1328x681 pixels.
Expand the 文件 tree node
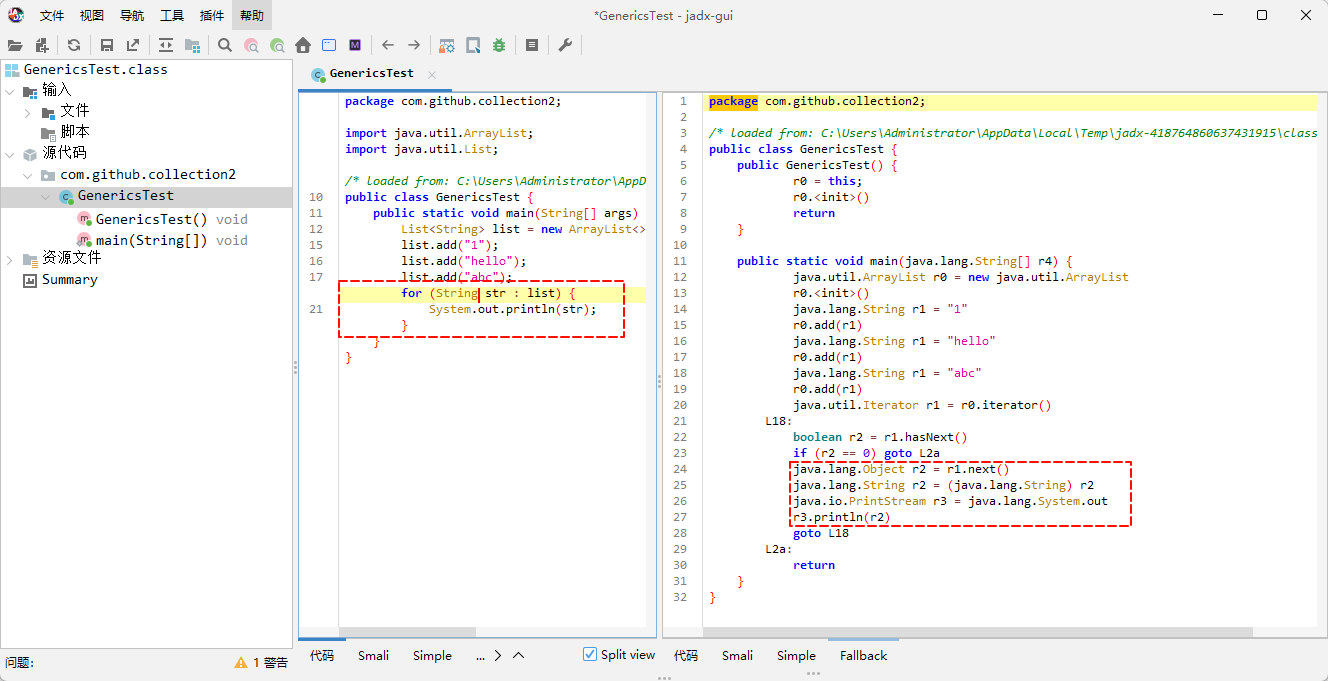pos(28,112)
